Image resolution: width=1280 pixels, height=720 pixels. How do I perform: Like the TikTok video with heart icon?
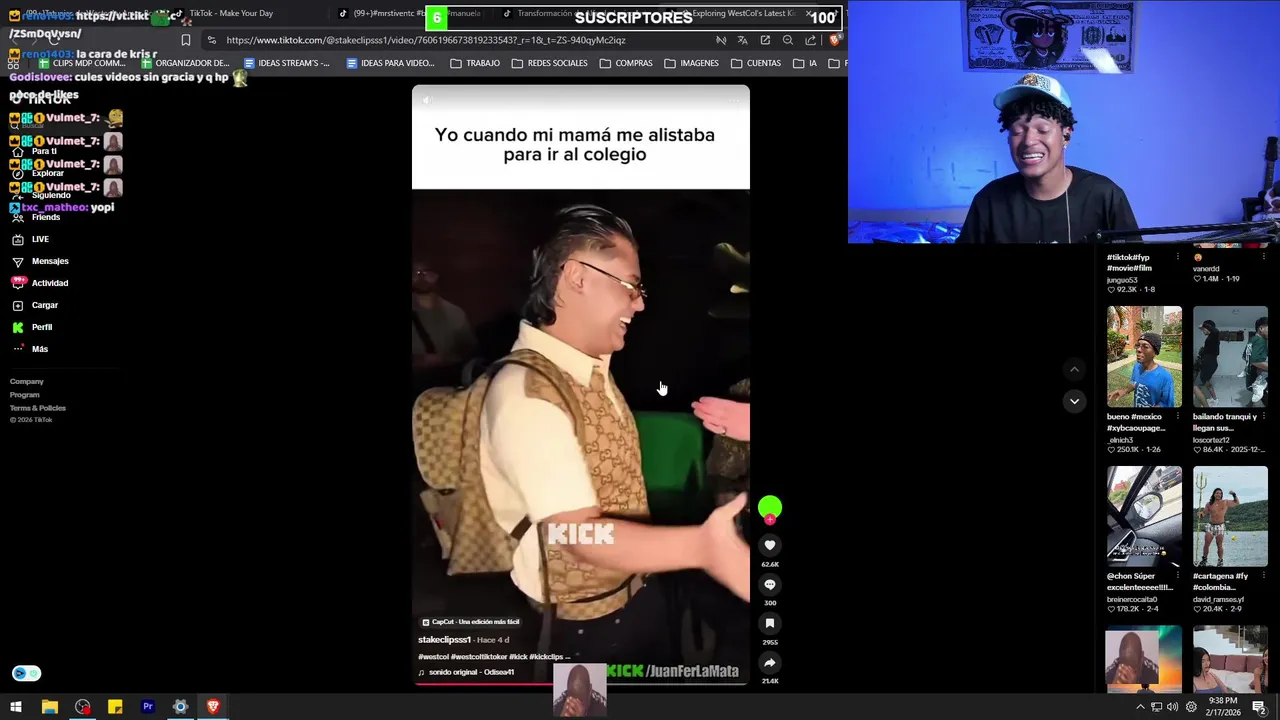(769, 545)
